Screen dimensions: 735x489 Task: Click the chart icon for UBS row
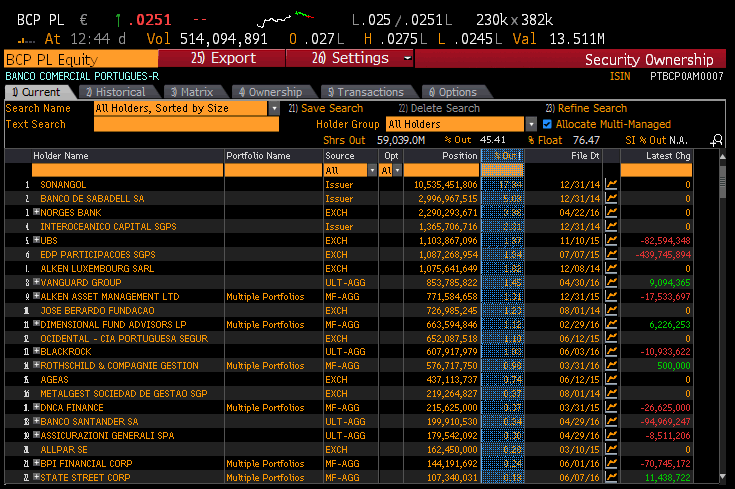[x=611, y=240]
